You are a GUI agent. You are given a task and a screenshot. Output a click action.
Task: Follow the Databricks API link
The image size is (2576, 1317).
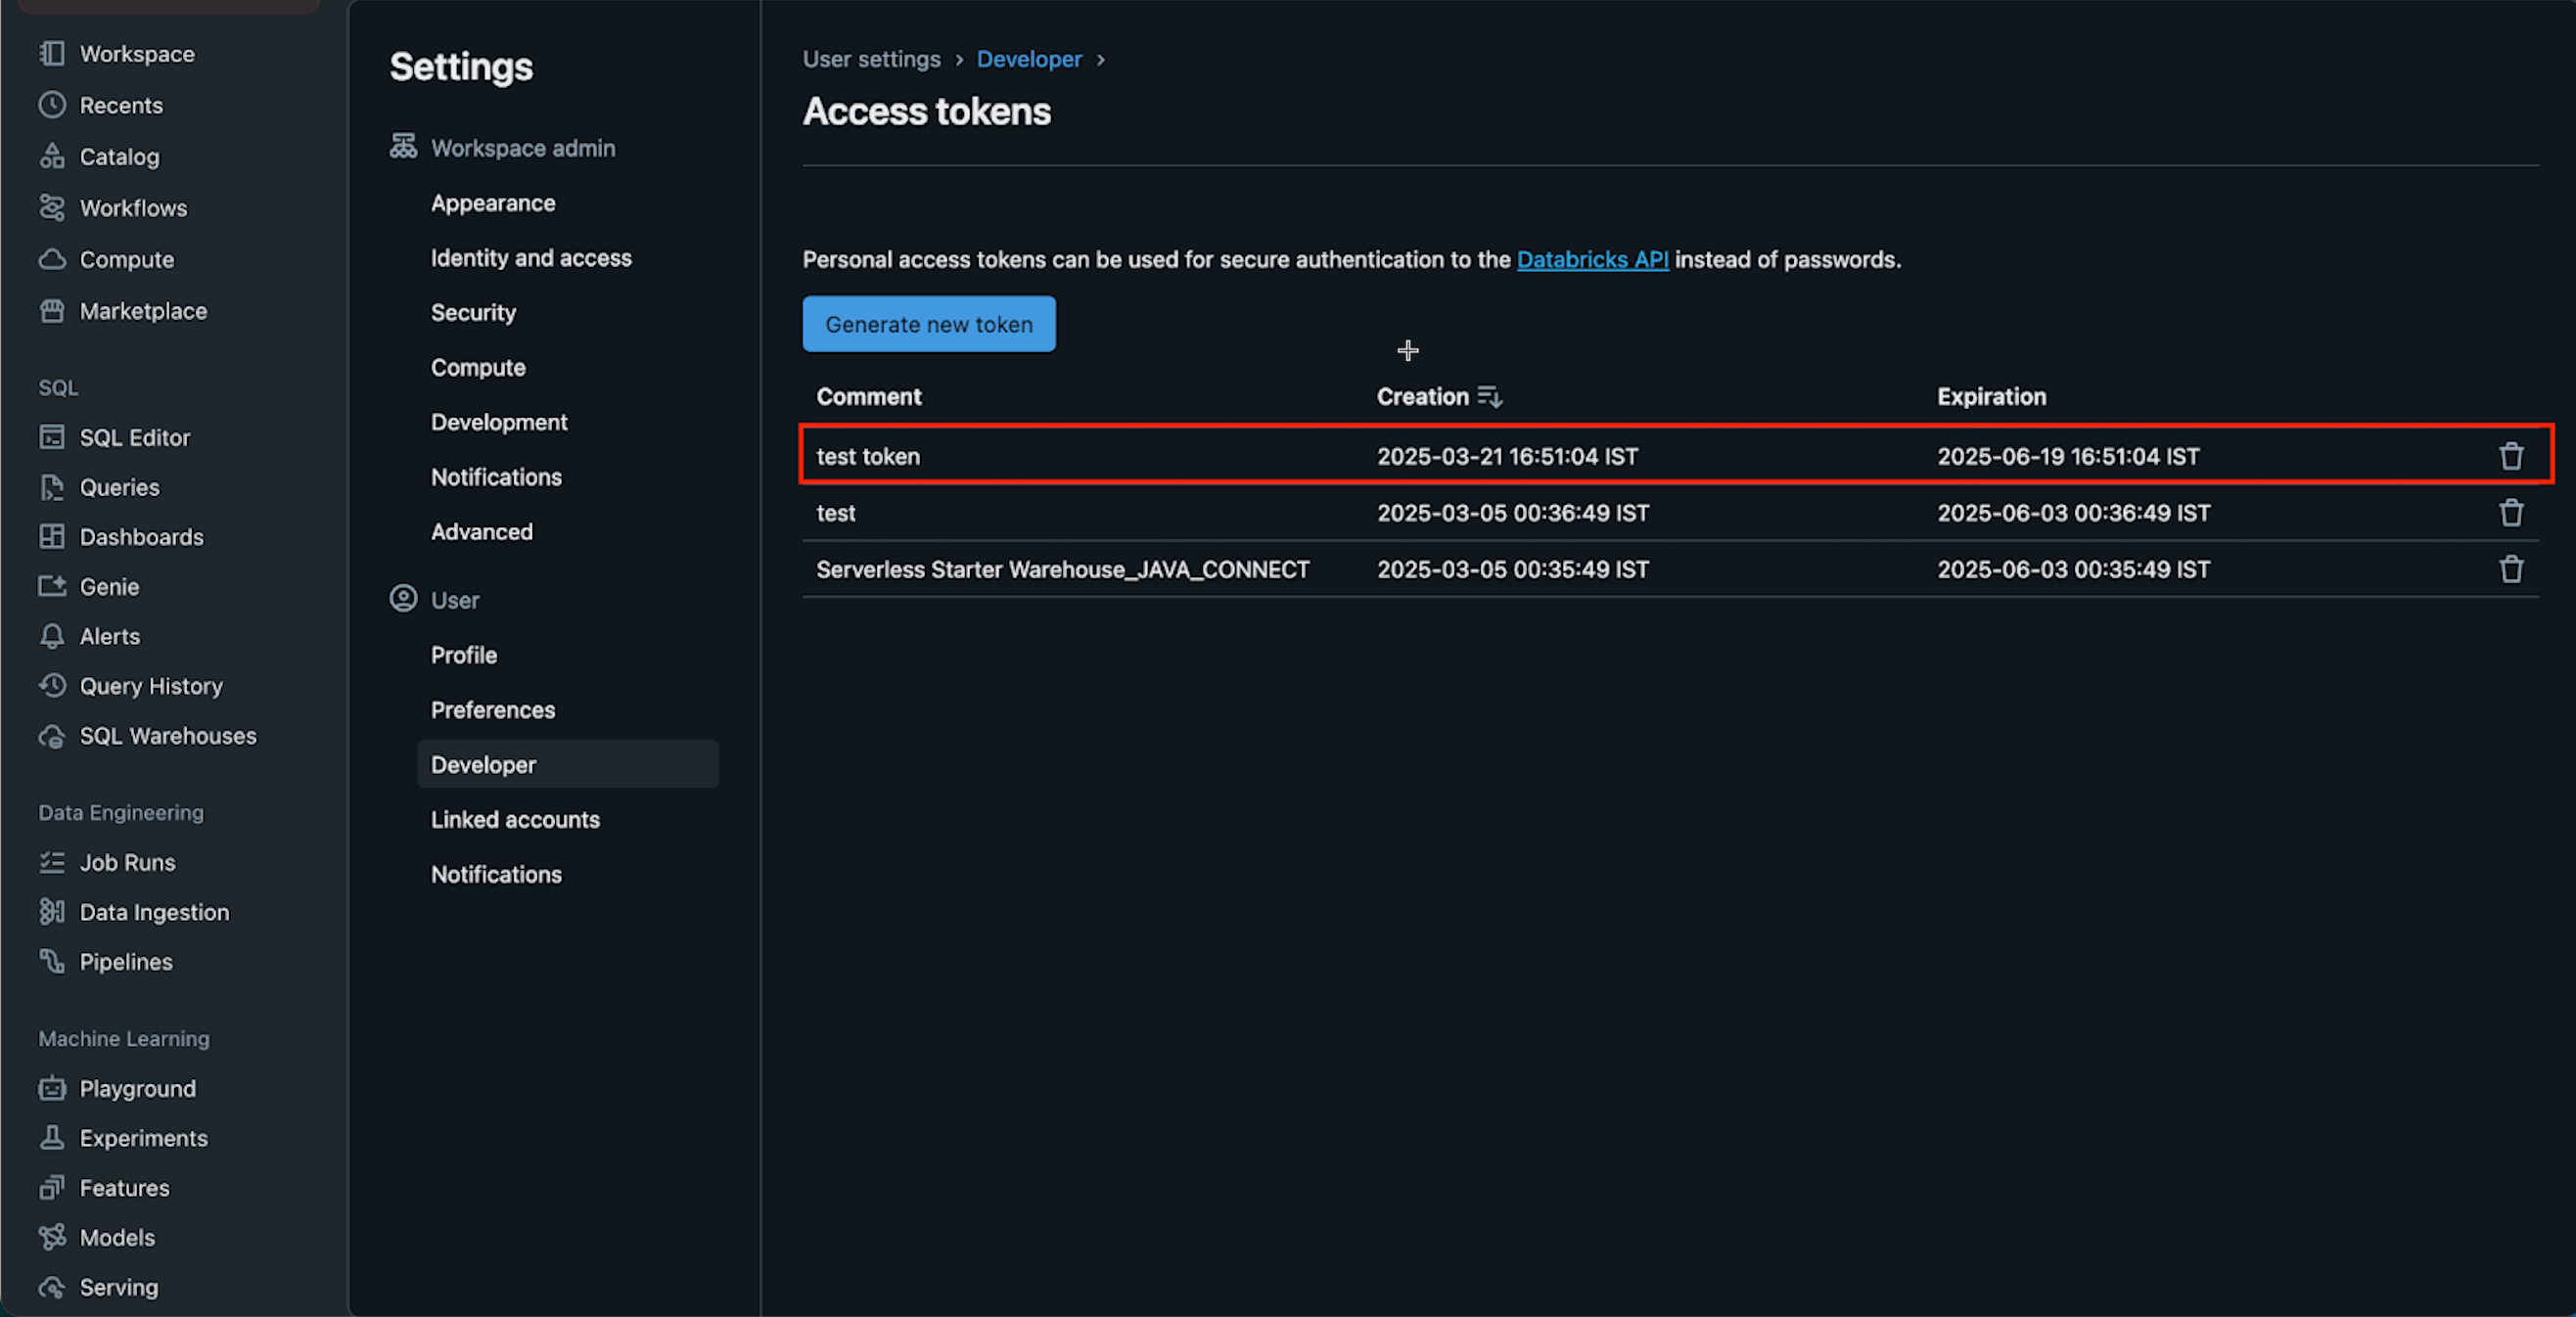point(1592,260)
